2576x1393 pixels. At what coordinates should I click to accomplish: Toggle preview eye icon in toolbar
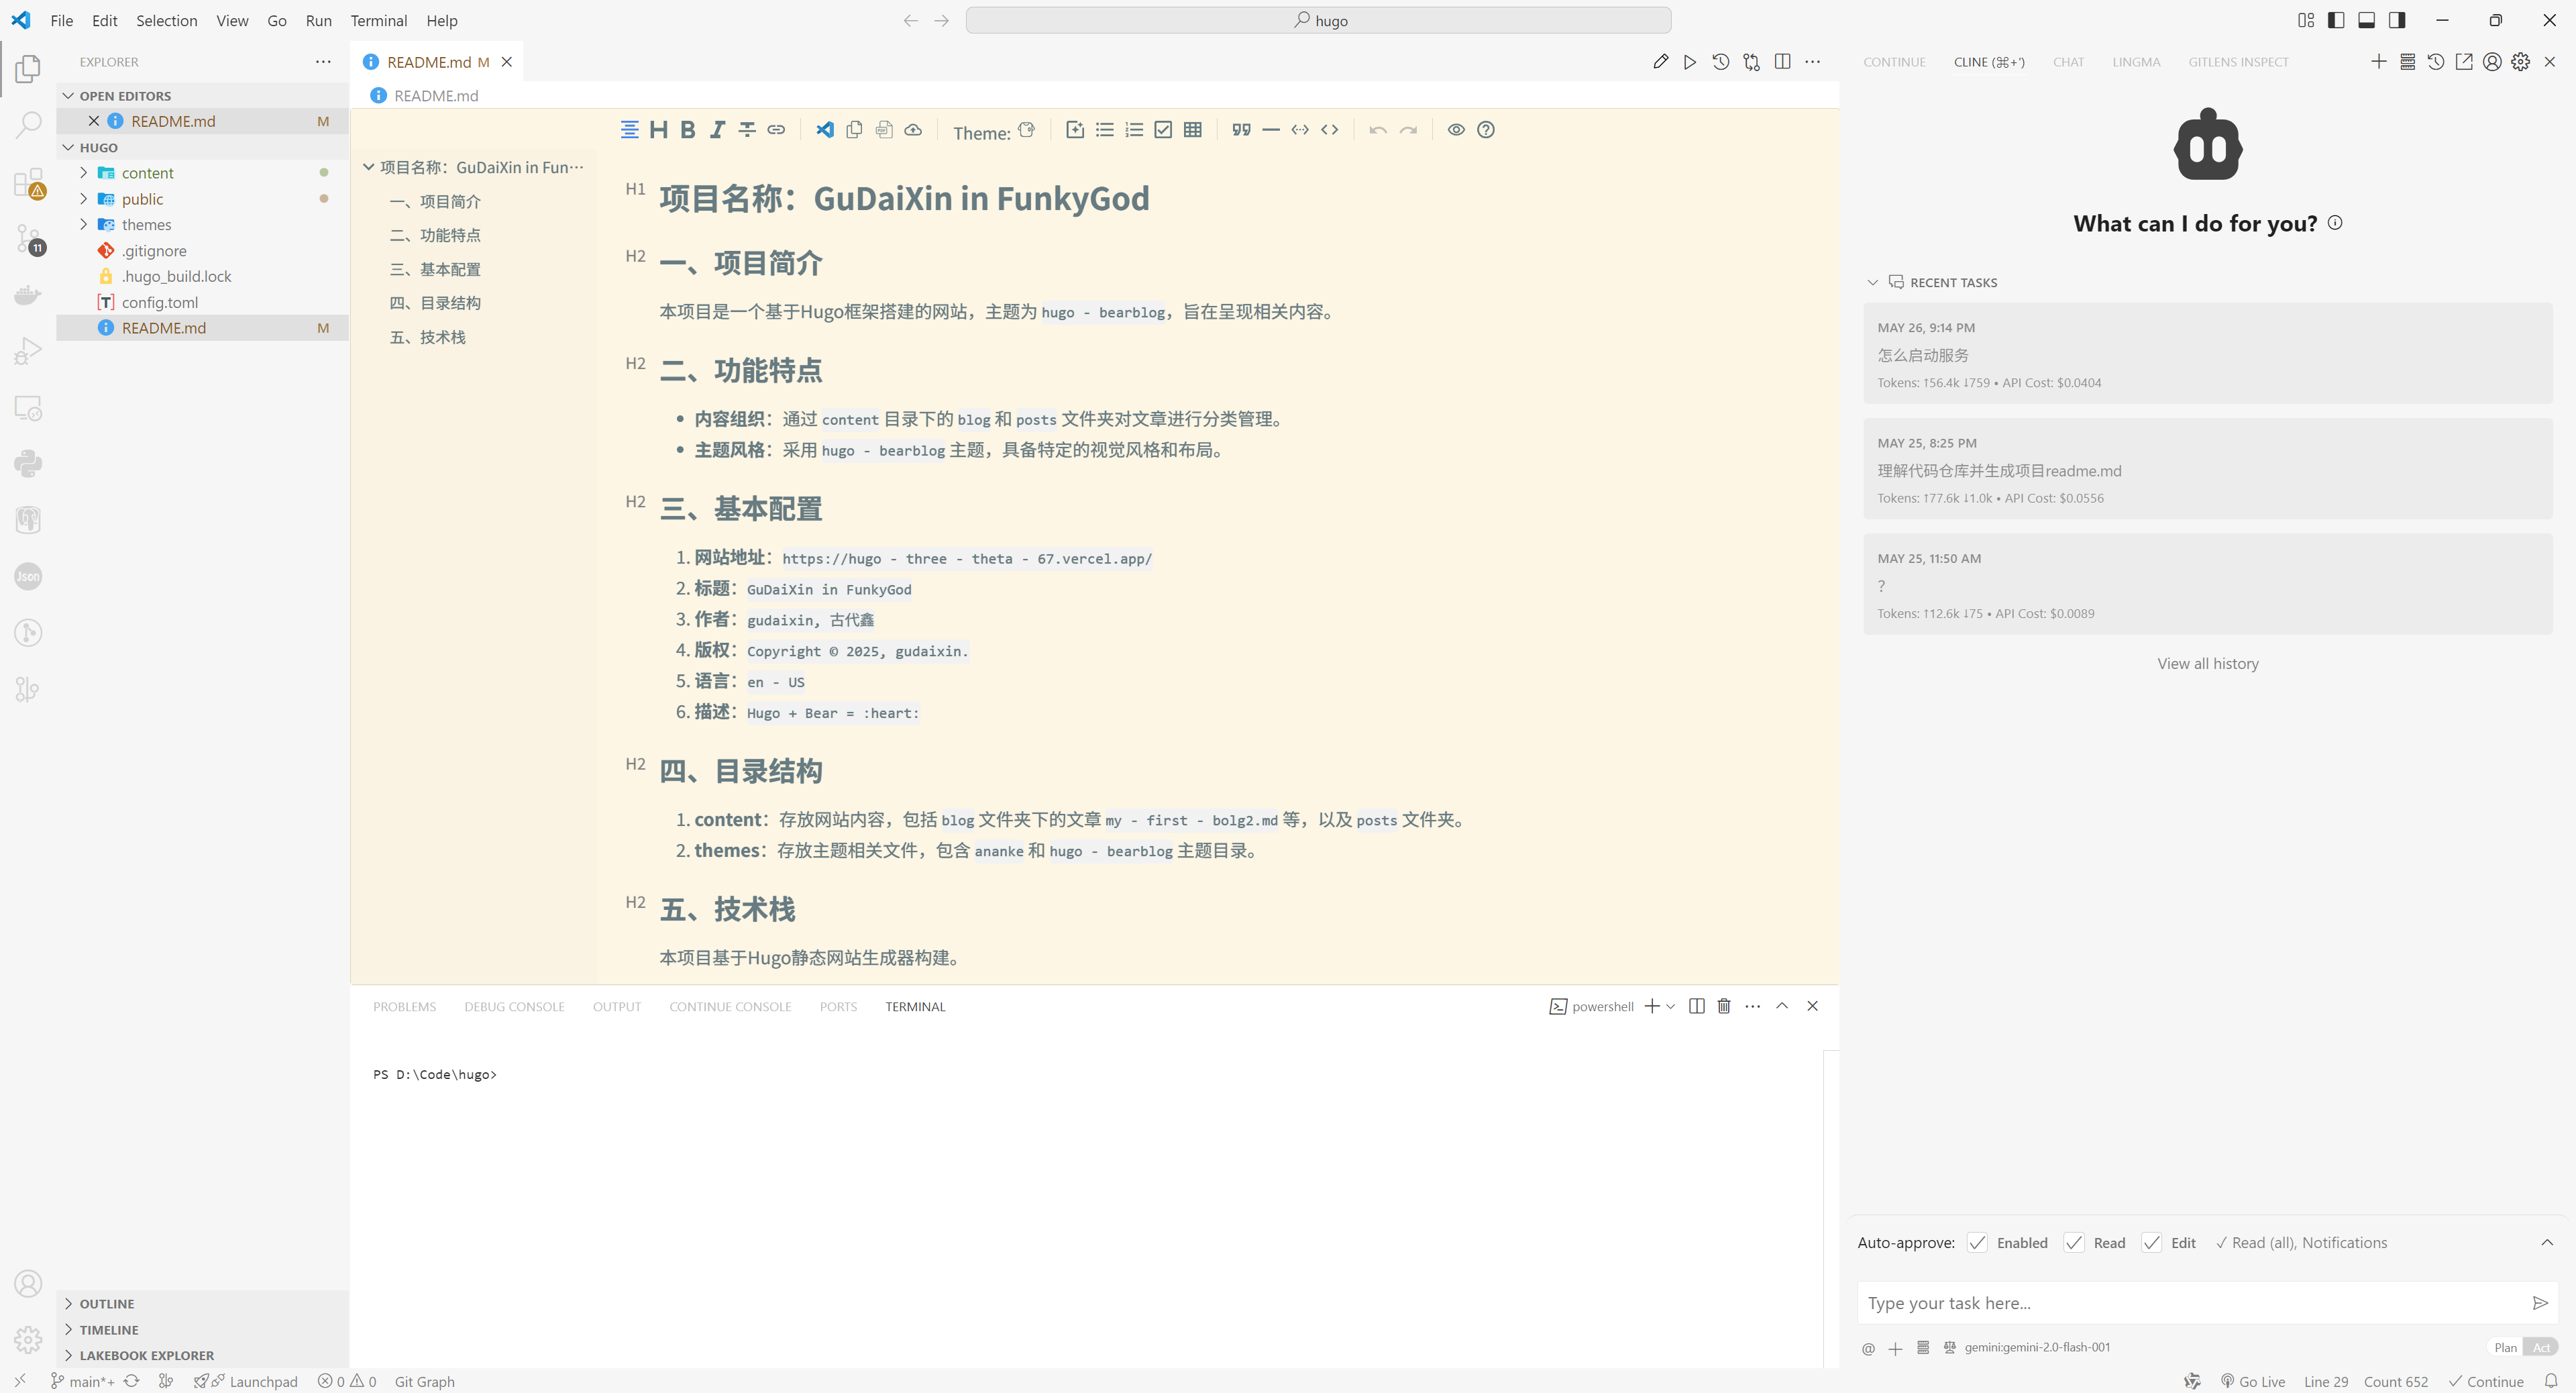(x=1456, y=130)
